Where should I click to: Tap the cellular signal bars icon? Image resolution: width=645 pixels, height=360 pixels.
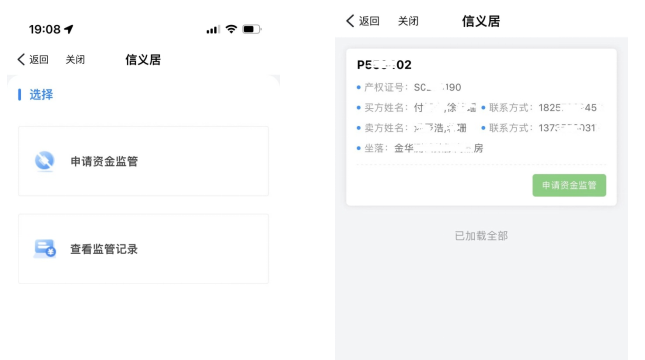click(213, 30)
